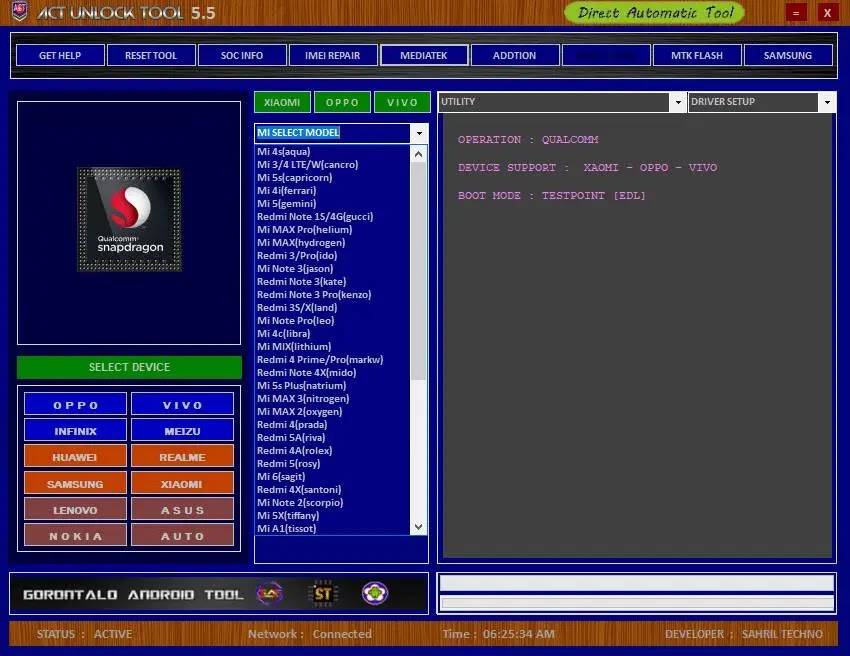The height and width of the screenshot is (656, 850).
Task: Choose the ASUS brand button
Action: tap(183, 510)
